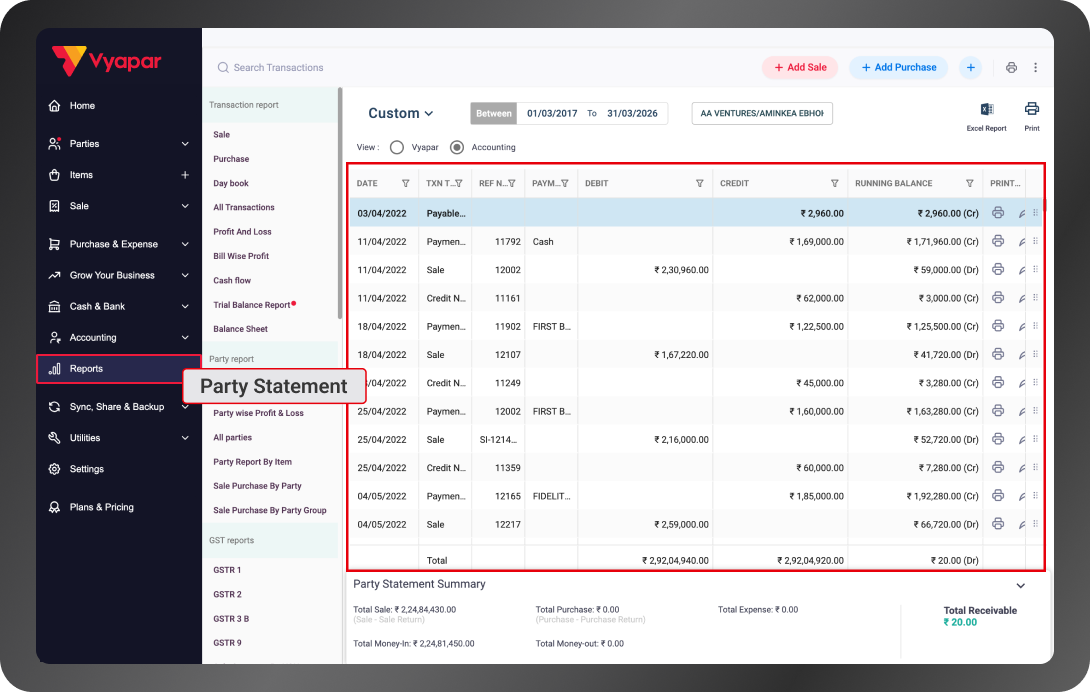Open the GSTR 1 report
Viewport: 1090px width, 692px height.
coord(227,570)
